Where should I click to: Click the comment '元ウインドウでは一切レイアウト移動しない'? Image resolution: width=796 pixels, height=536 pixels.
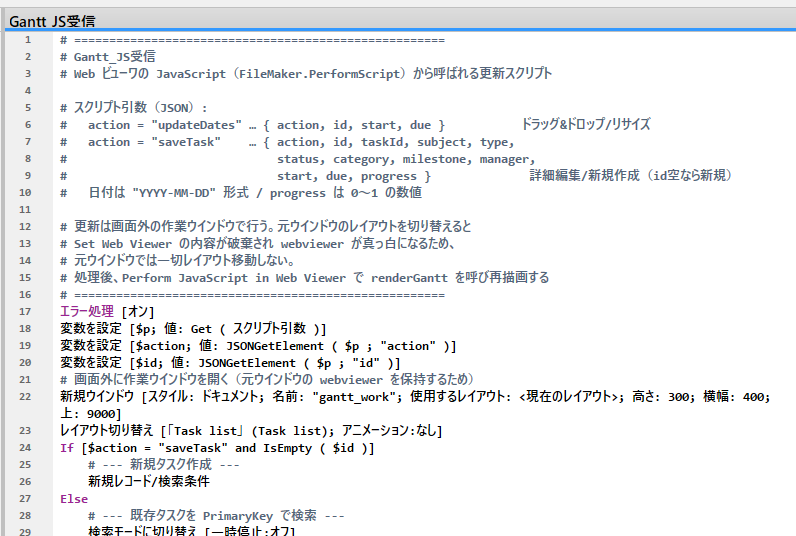(177, 261)
